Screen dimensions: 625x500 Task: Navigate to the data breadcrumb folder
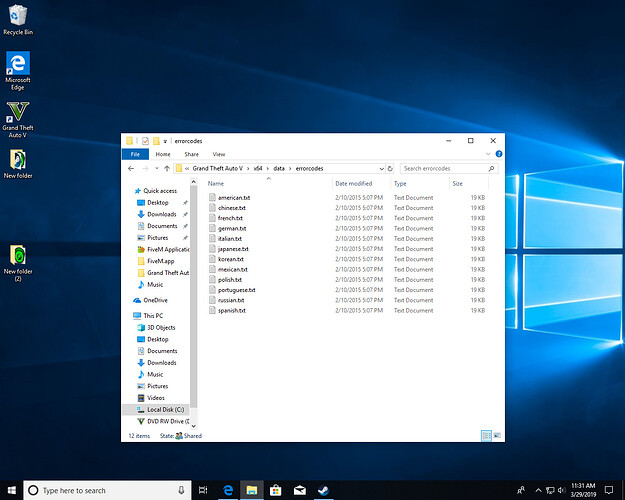coord(279,169)
